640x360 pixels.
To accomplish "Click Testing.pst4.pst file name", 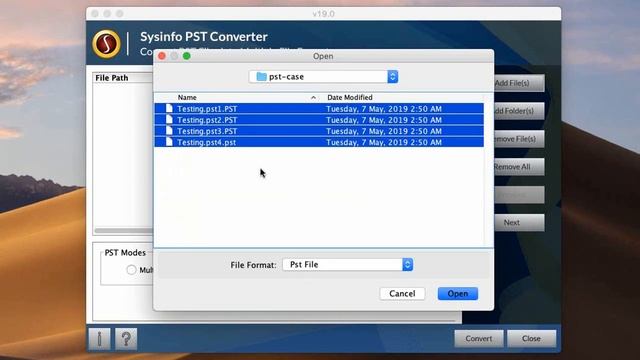I will 207,142.
